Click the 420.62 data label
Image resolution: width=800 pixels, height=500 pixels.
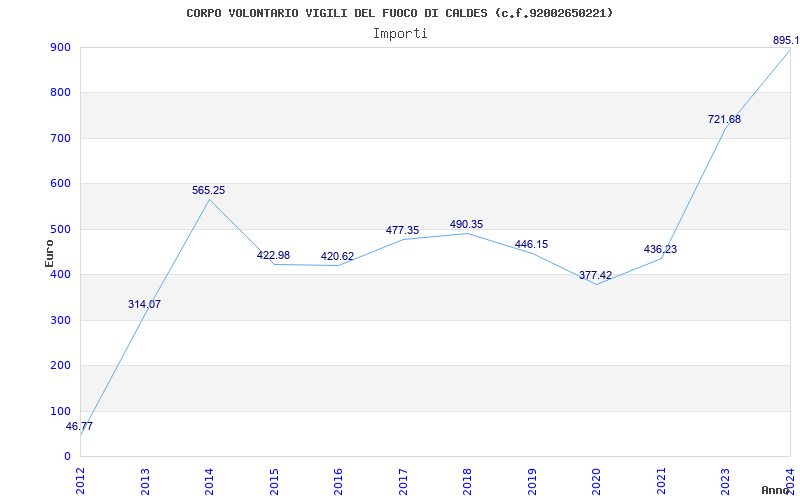[x=337, y=256]
